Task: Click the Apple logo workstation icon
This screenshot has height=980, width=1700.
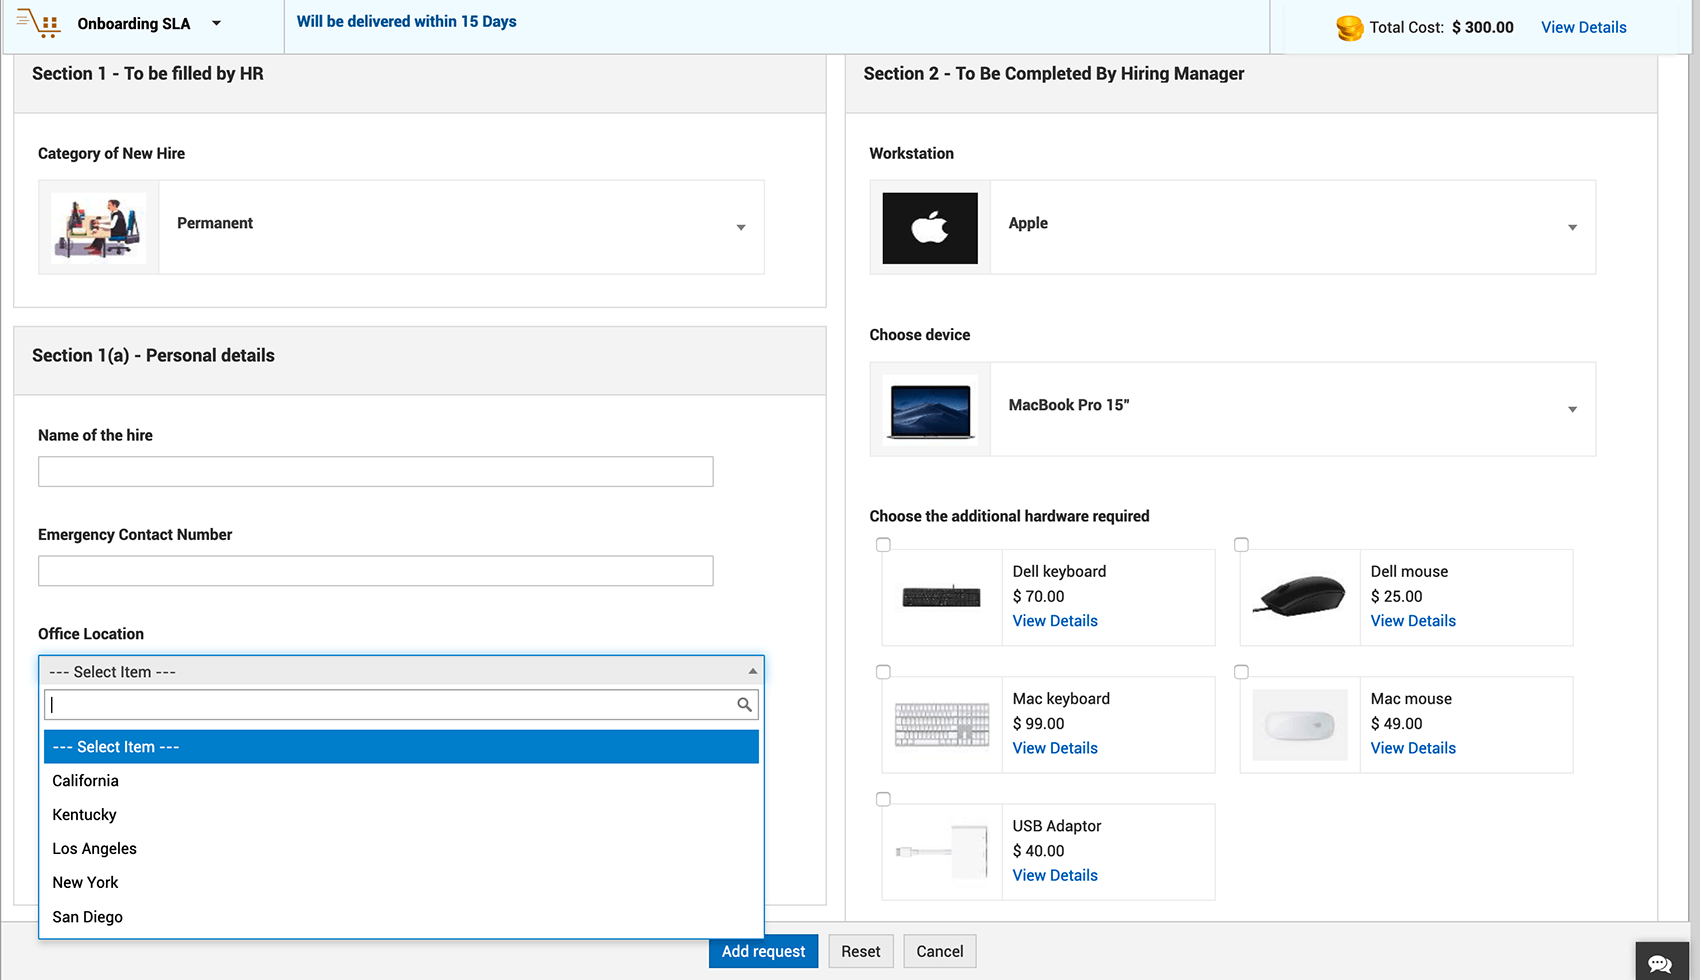Action: coord(929,227)
